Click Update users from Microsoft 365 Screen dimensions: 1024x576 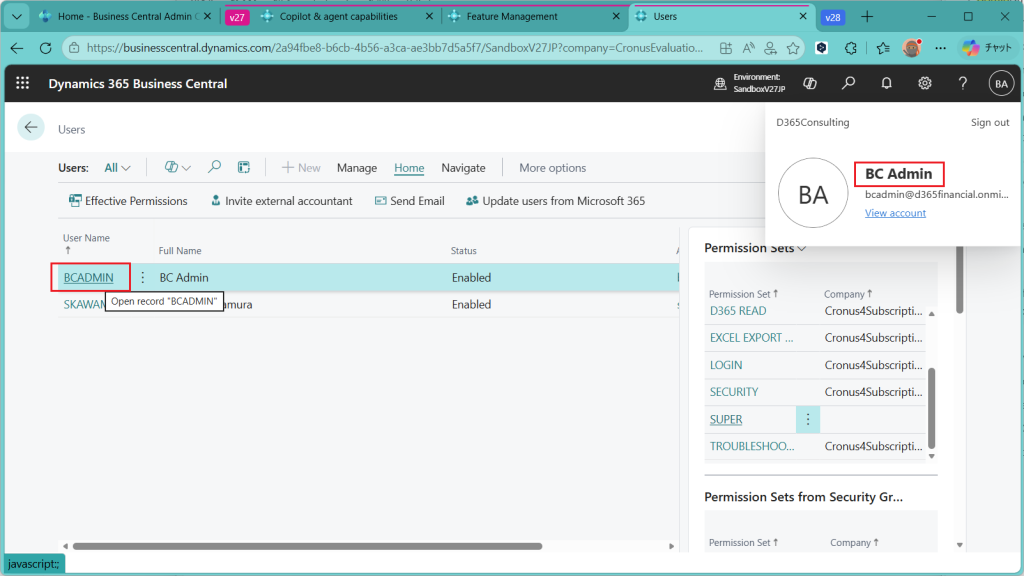[x=555, y=201]
